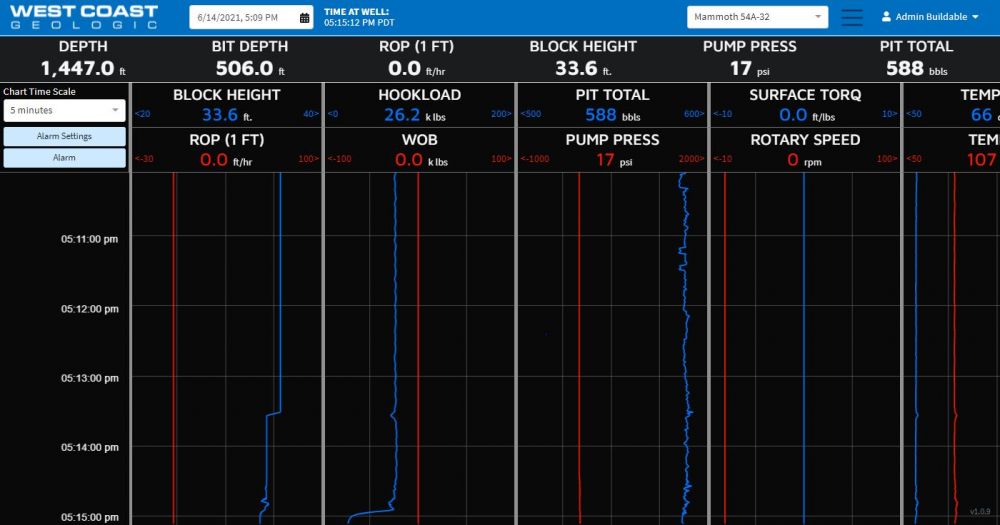
Task: Click the Bit Depth summary readout
Action: [249, 58]
